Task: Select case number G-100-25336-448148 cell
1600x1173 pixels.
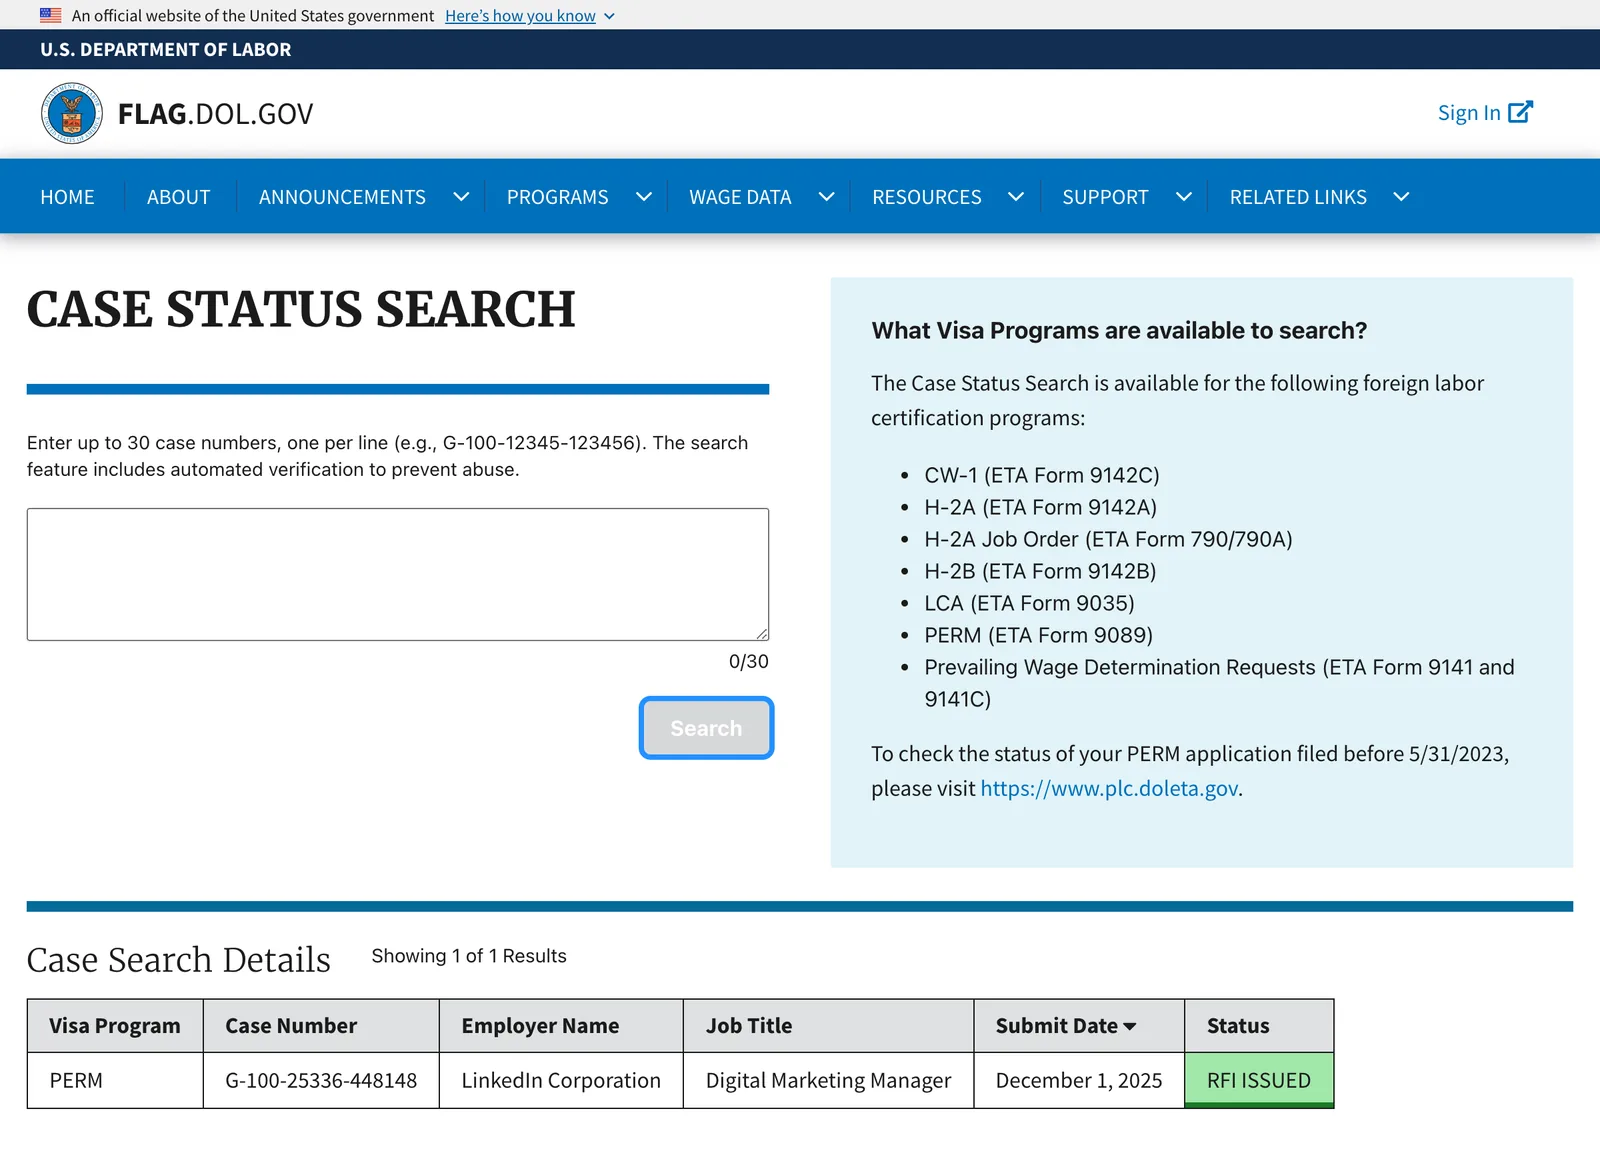Action: click(x=321, y=1081)
